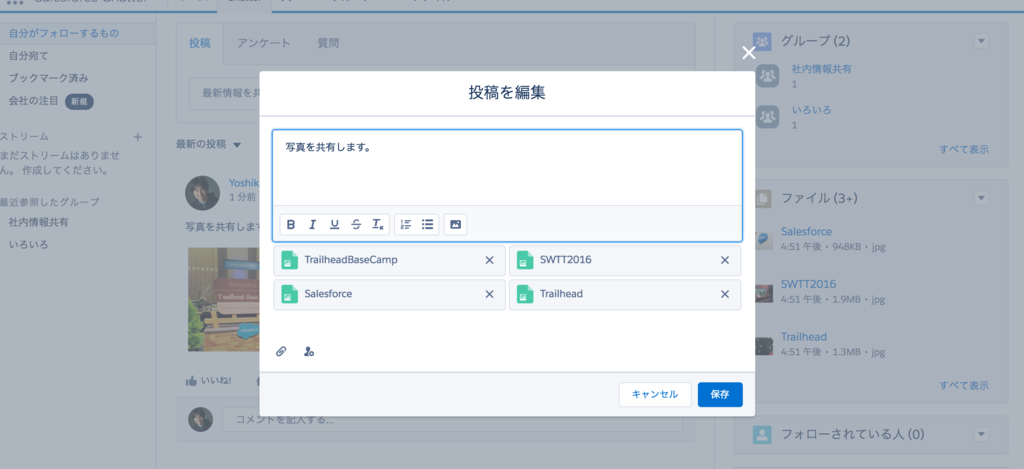The height and width of the screenshot is (469, 1024).
Task: Click すべて表示 in the ファイル panel
Action: tap(964, 385)
